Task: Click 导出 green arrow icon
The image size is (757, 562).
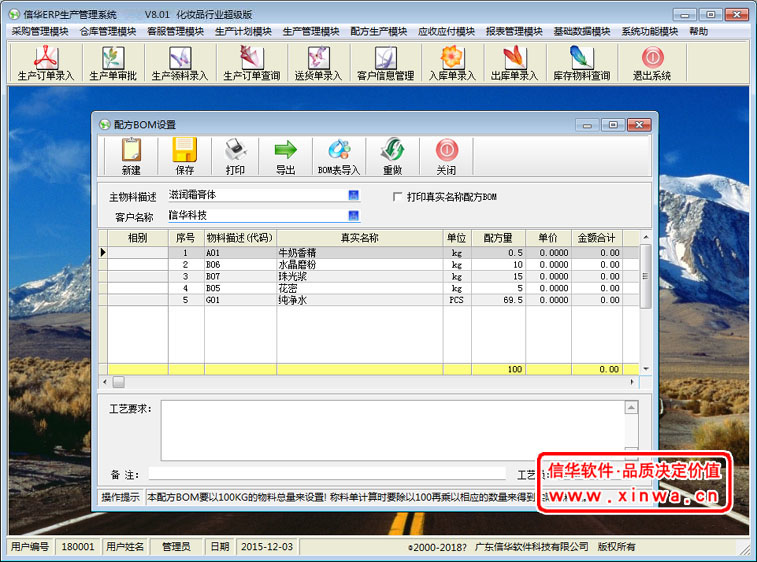Action: pyautogui.click(x=285, y=156)
